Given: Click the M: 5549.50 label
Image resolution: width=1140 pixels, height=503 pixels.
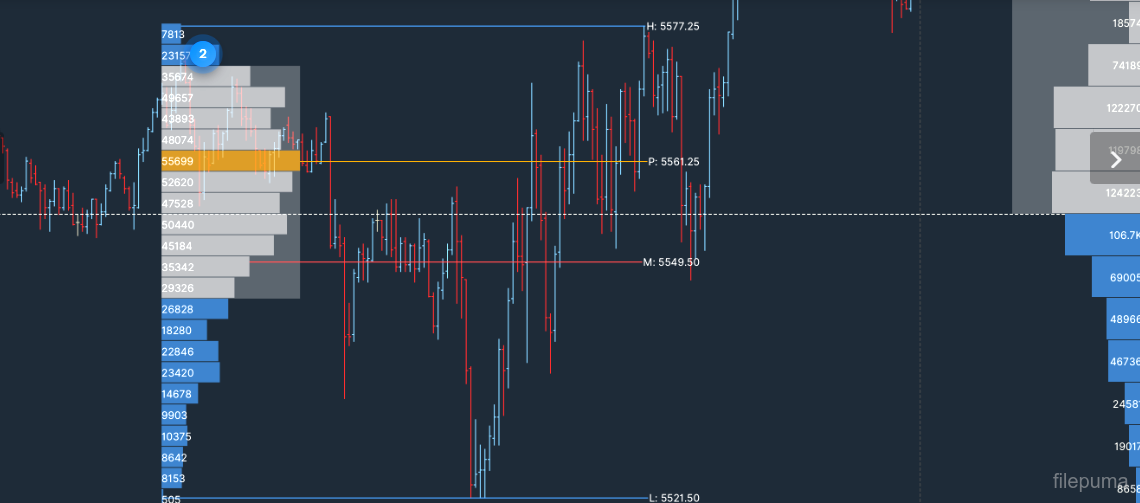Looking at the screenshot, I should click(x=671, y=262).
